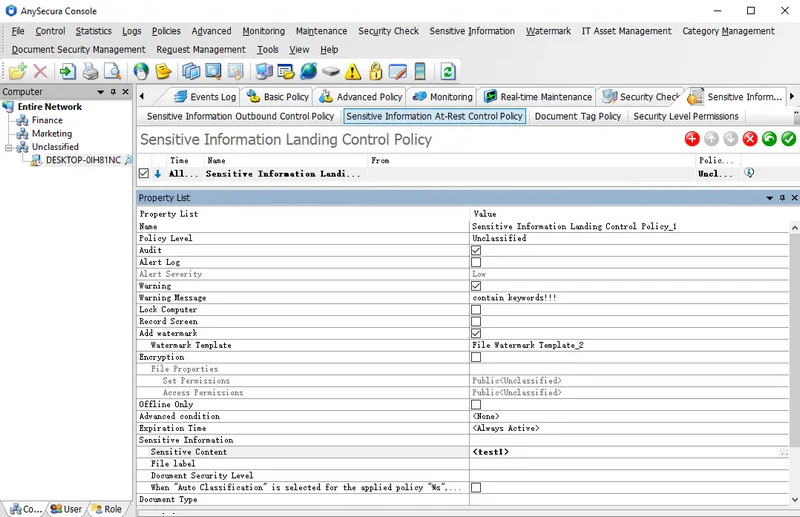800x517 pixels.
Task: Click the gray move-up arrow circle
Action: click(x=711, y=139)
